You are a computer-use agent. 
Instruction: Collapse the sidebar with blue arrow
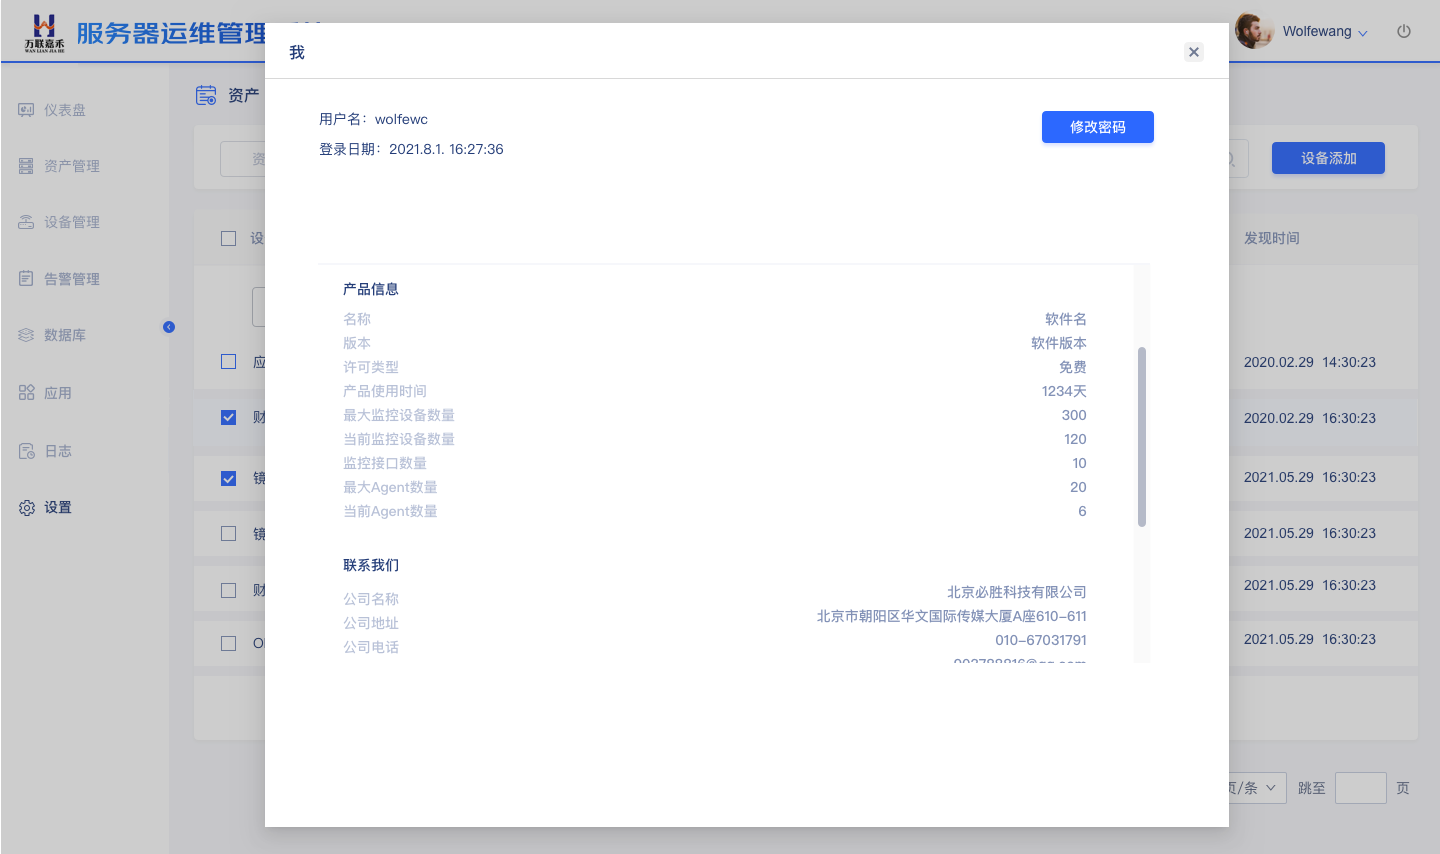pyautogui.click(x=169, y=327)
